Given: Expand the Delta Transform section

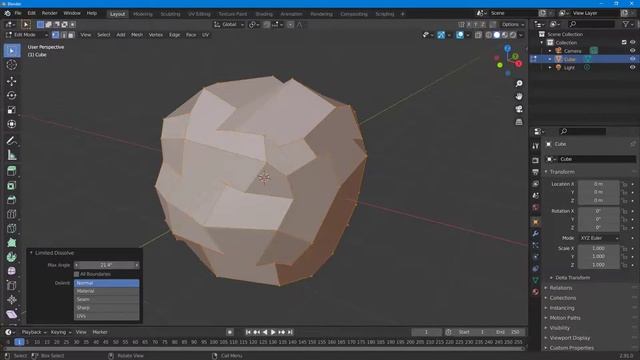Looking at the screenshot, I should [x=572, y=278].
